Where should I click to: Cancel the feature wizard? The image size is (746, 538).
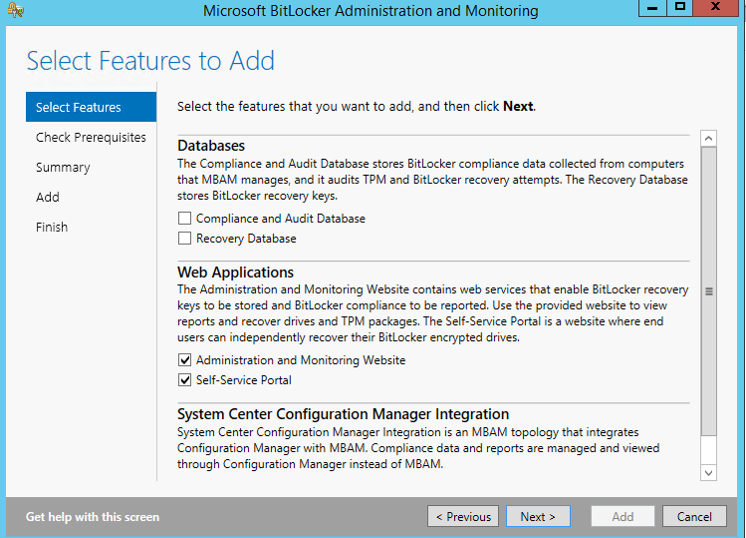point(694,517)
